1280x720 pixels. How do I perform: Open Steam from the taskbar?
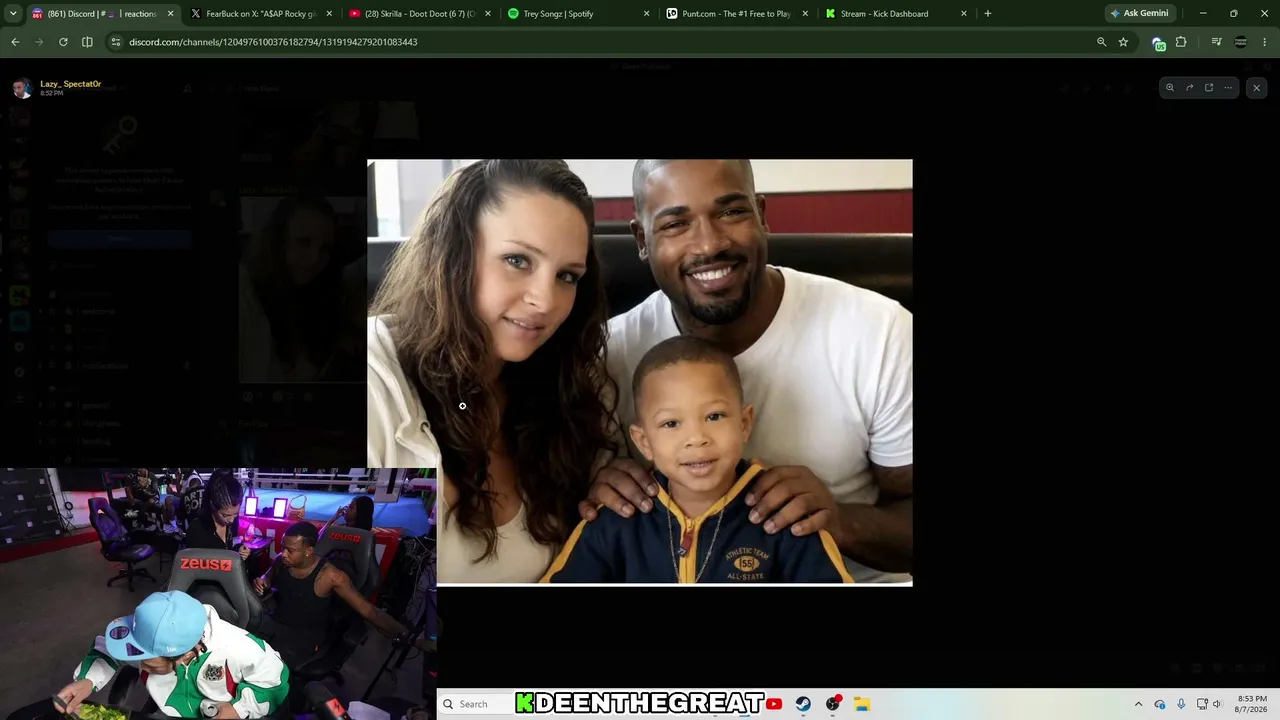click(x=803, y=704)
